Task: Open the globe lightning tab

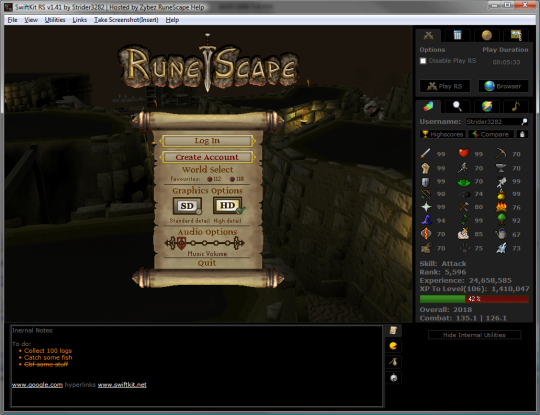Action: pyautogui.click(x=487, y=106)
